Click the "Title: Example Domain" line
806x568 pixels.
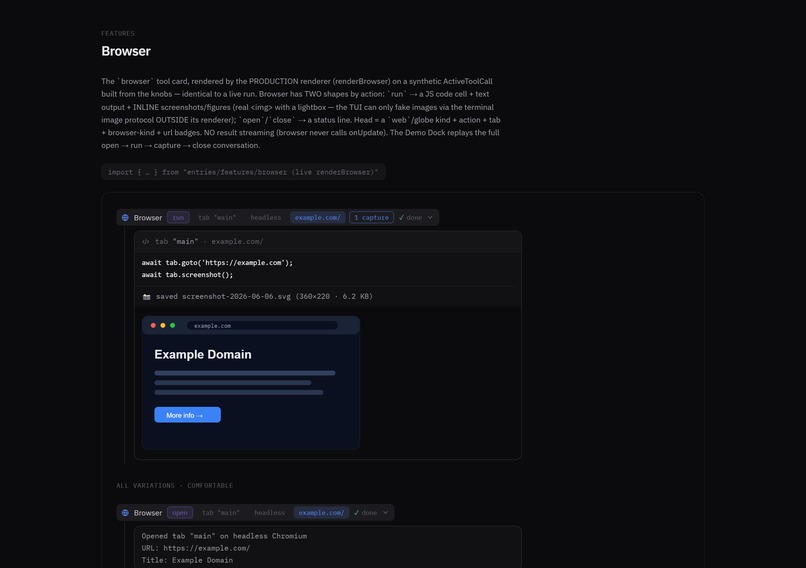point(187,560)
